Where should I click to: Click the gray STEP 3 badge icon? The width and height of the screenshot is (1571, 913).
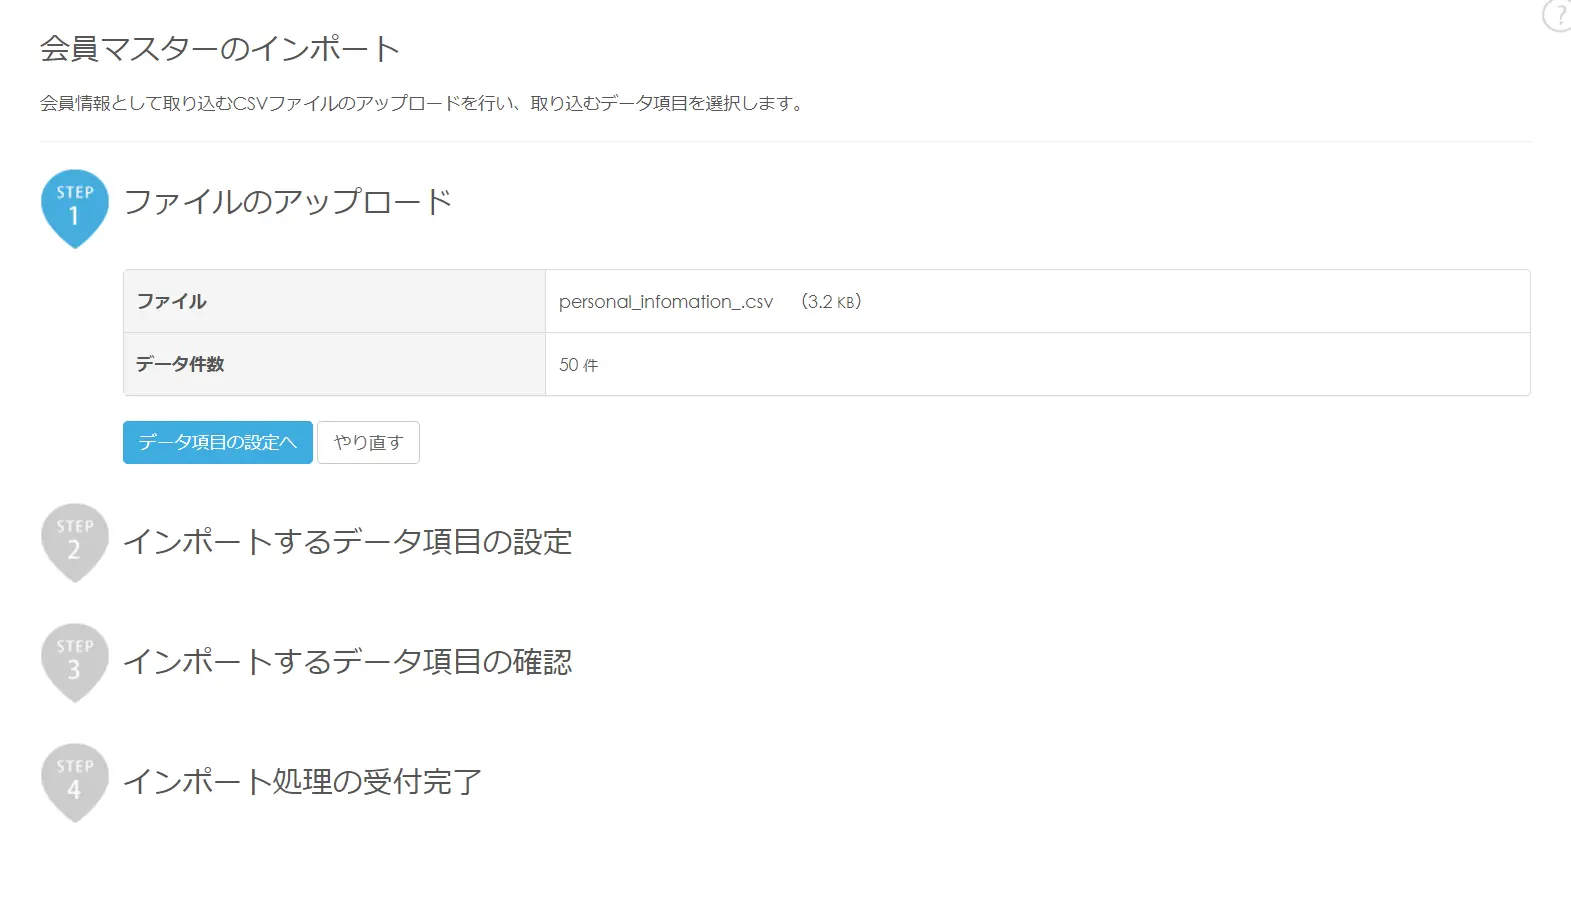tap(74, 662)
